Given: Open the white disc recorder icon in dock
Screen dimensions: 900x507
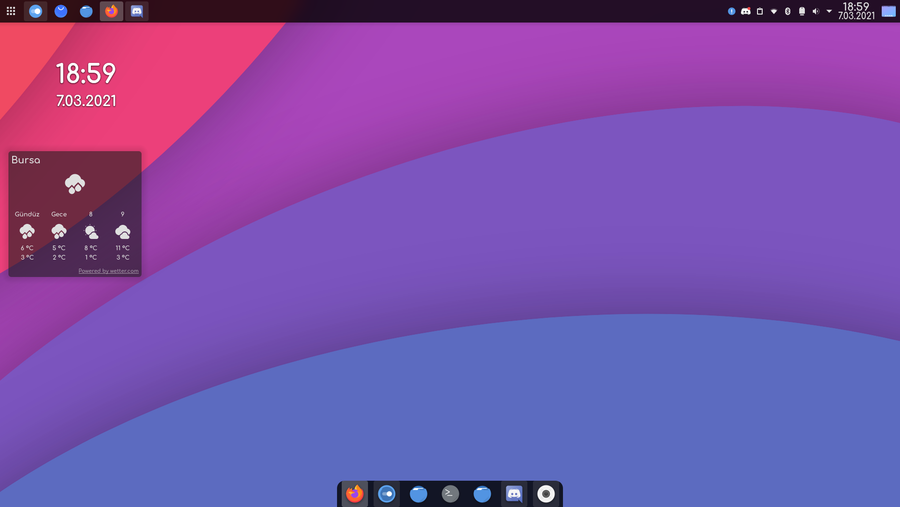Looking at the screenshot, I should tap(546, 494).
